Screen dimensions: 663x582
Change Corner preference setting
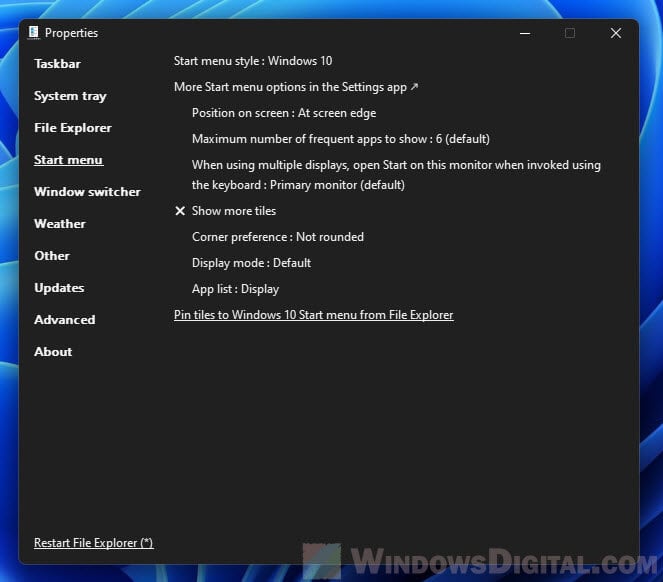pyautogui.click(x=278, y=237)
